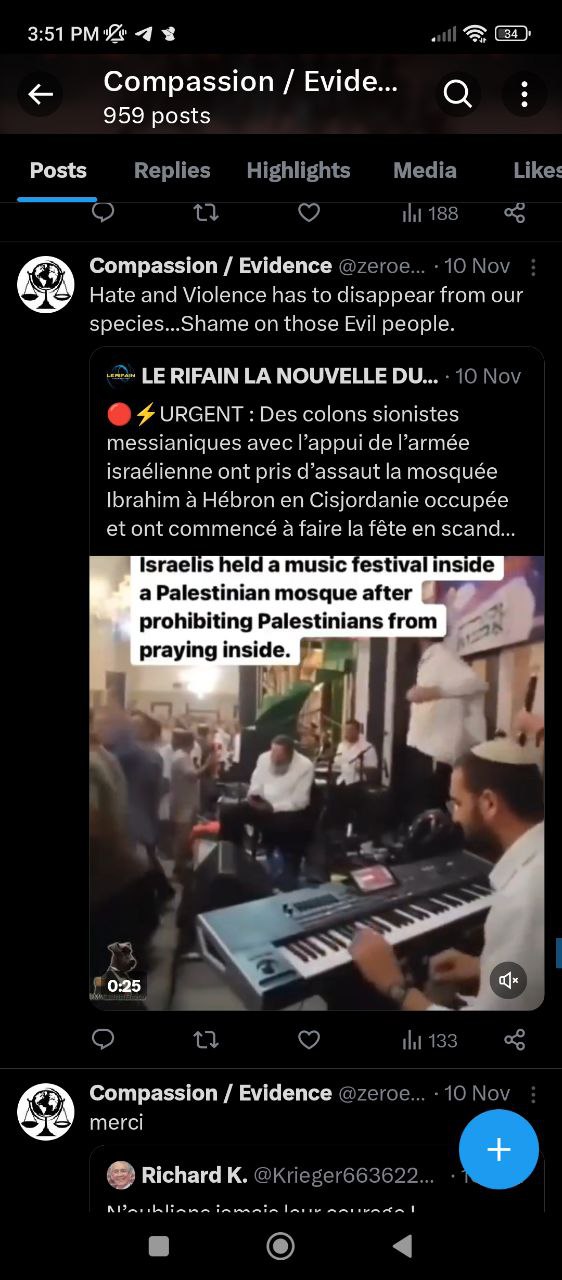
Task: Open the Highlights tab
Action: pos(298,170)
